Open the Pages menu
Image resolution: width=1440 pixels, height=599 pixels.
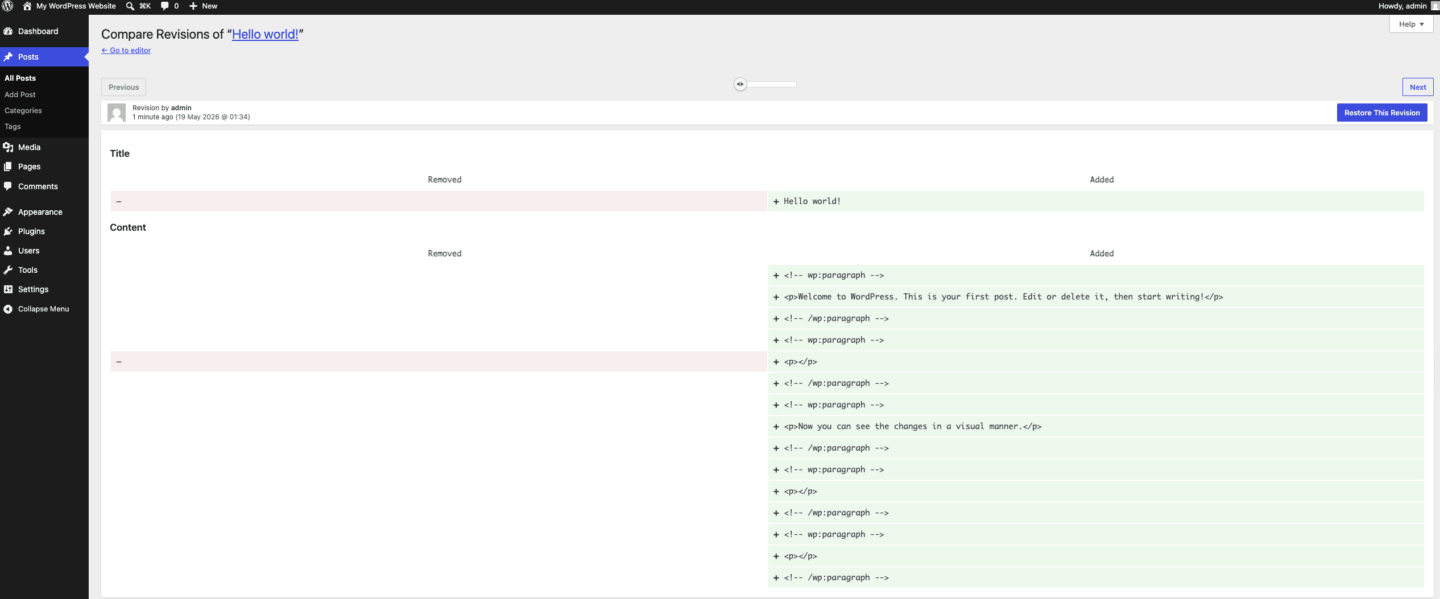tap(44, 167)
